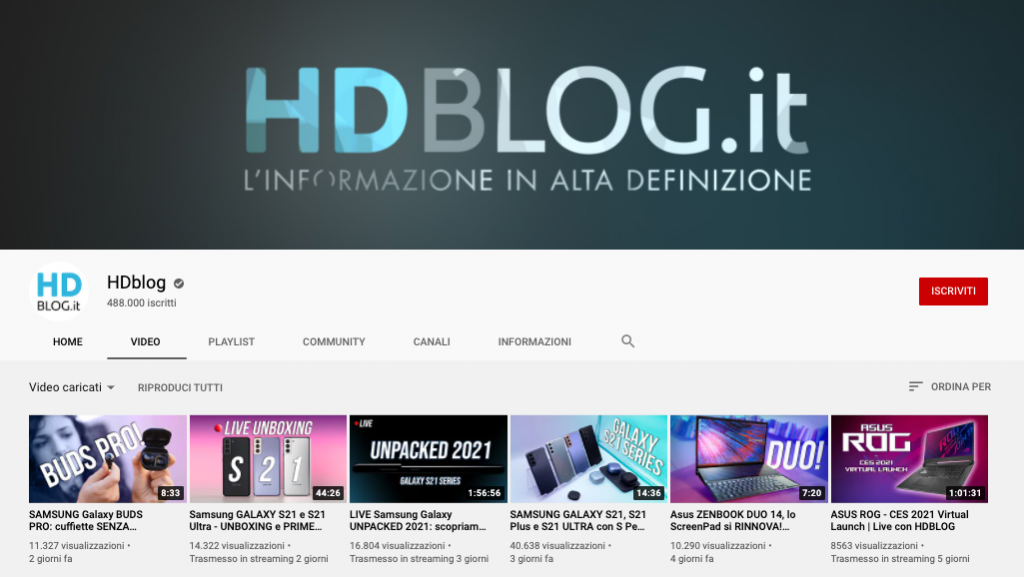Select RIPRODUCI TUTTI to play all videos
Image resolution: width=1024 pixels, height=577 pixels.
pyautogui.click(x=180, y=387)
